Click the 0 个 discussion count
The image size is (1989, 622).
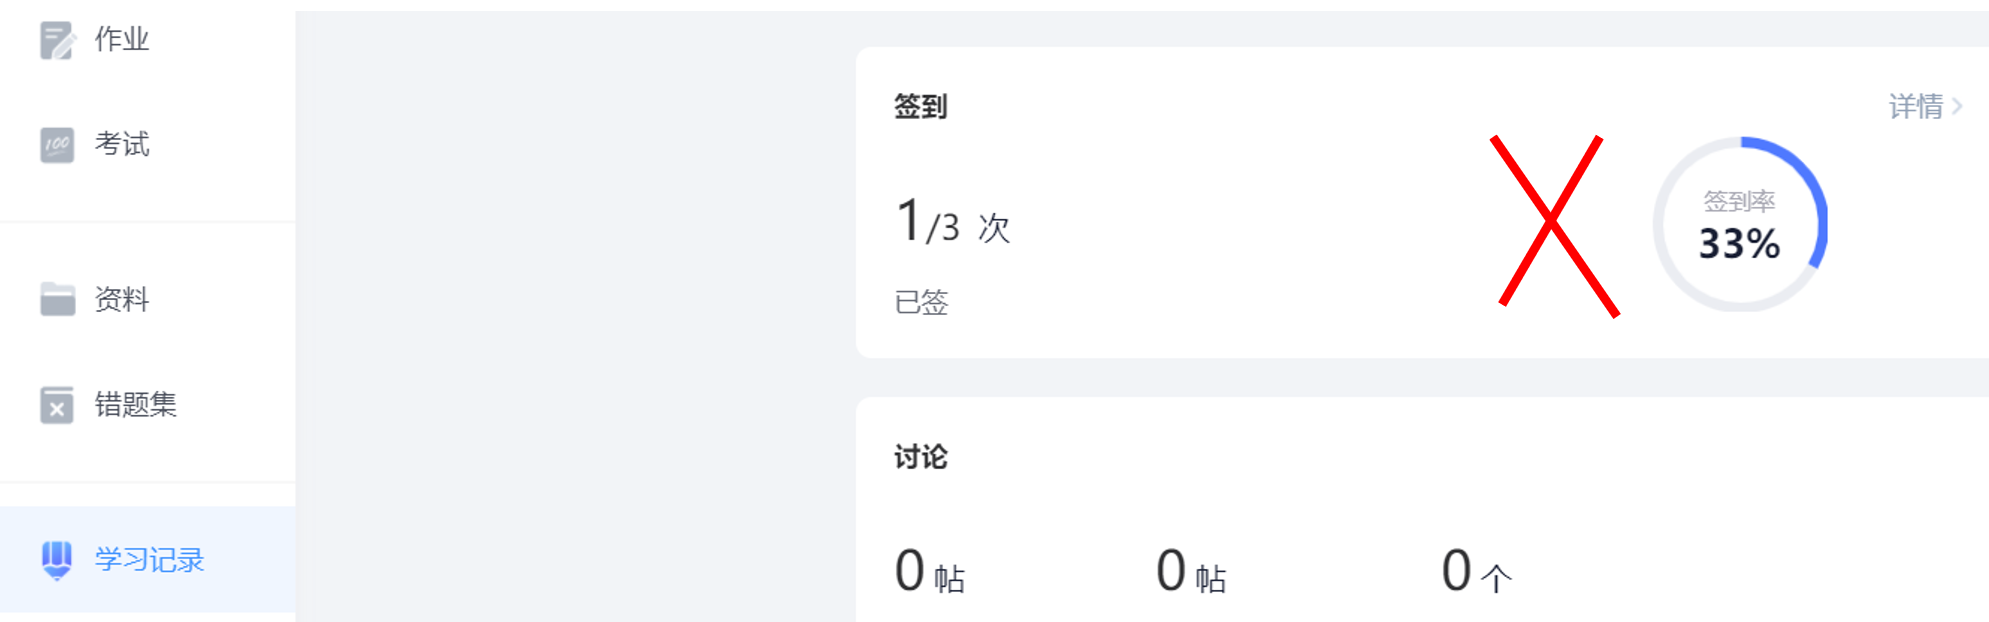coord(1476,572)
